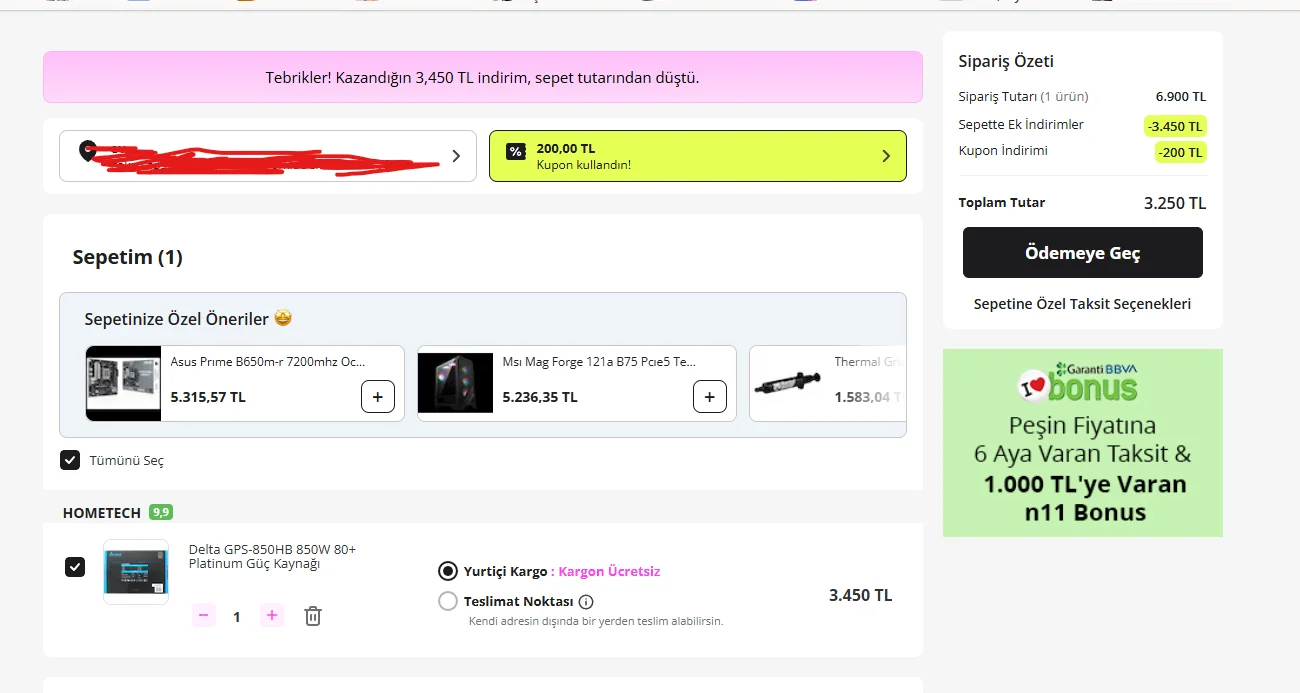Screen dimensions: 1300x693
Task: Delete item with the trash icon
Action: (313, 616)
